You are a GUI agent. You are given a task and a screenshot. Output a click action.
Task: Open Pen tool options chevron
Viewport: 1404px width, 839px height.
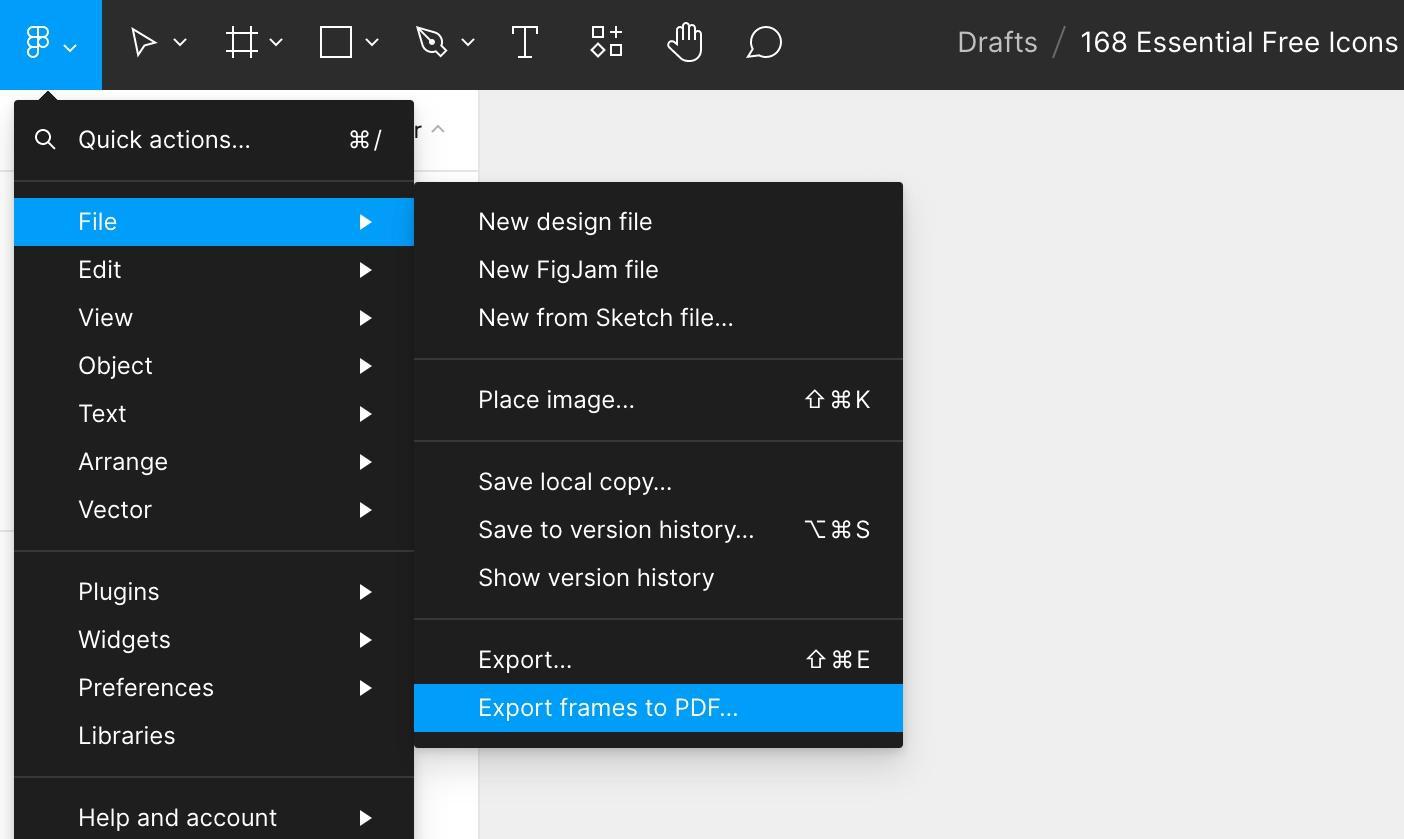click(468, 43)
